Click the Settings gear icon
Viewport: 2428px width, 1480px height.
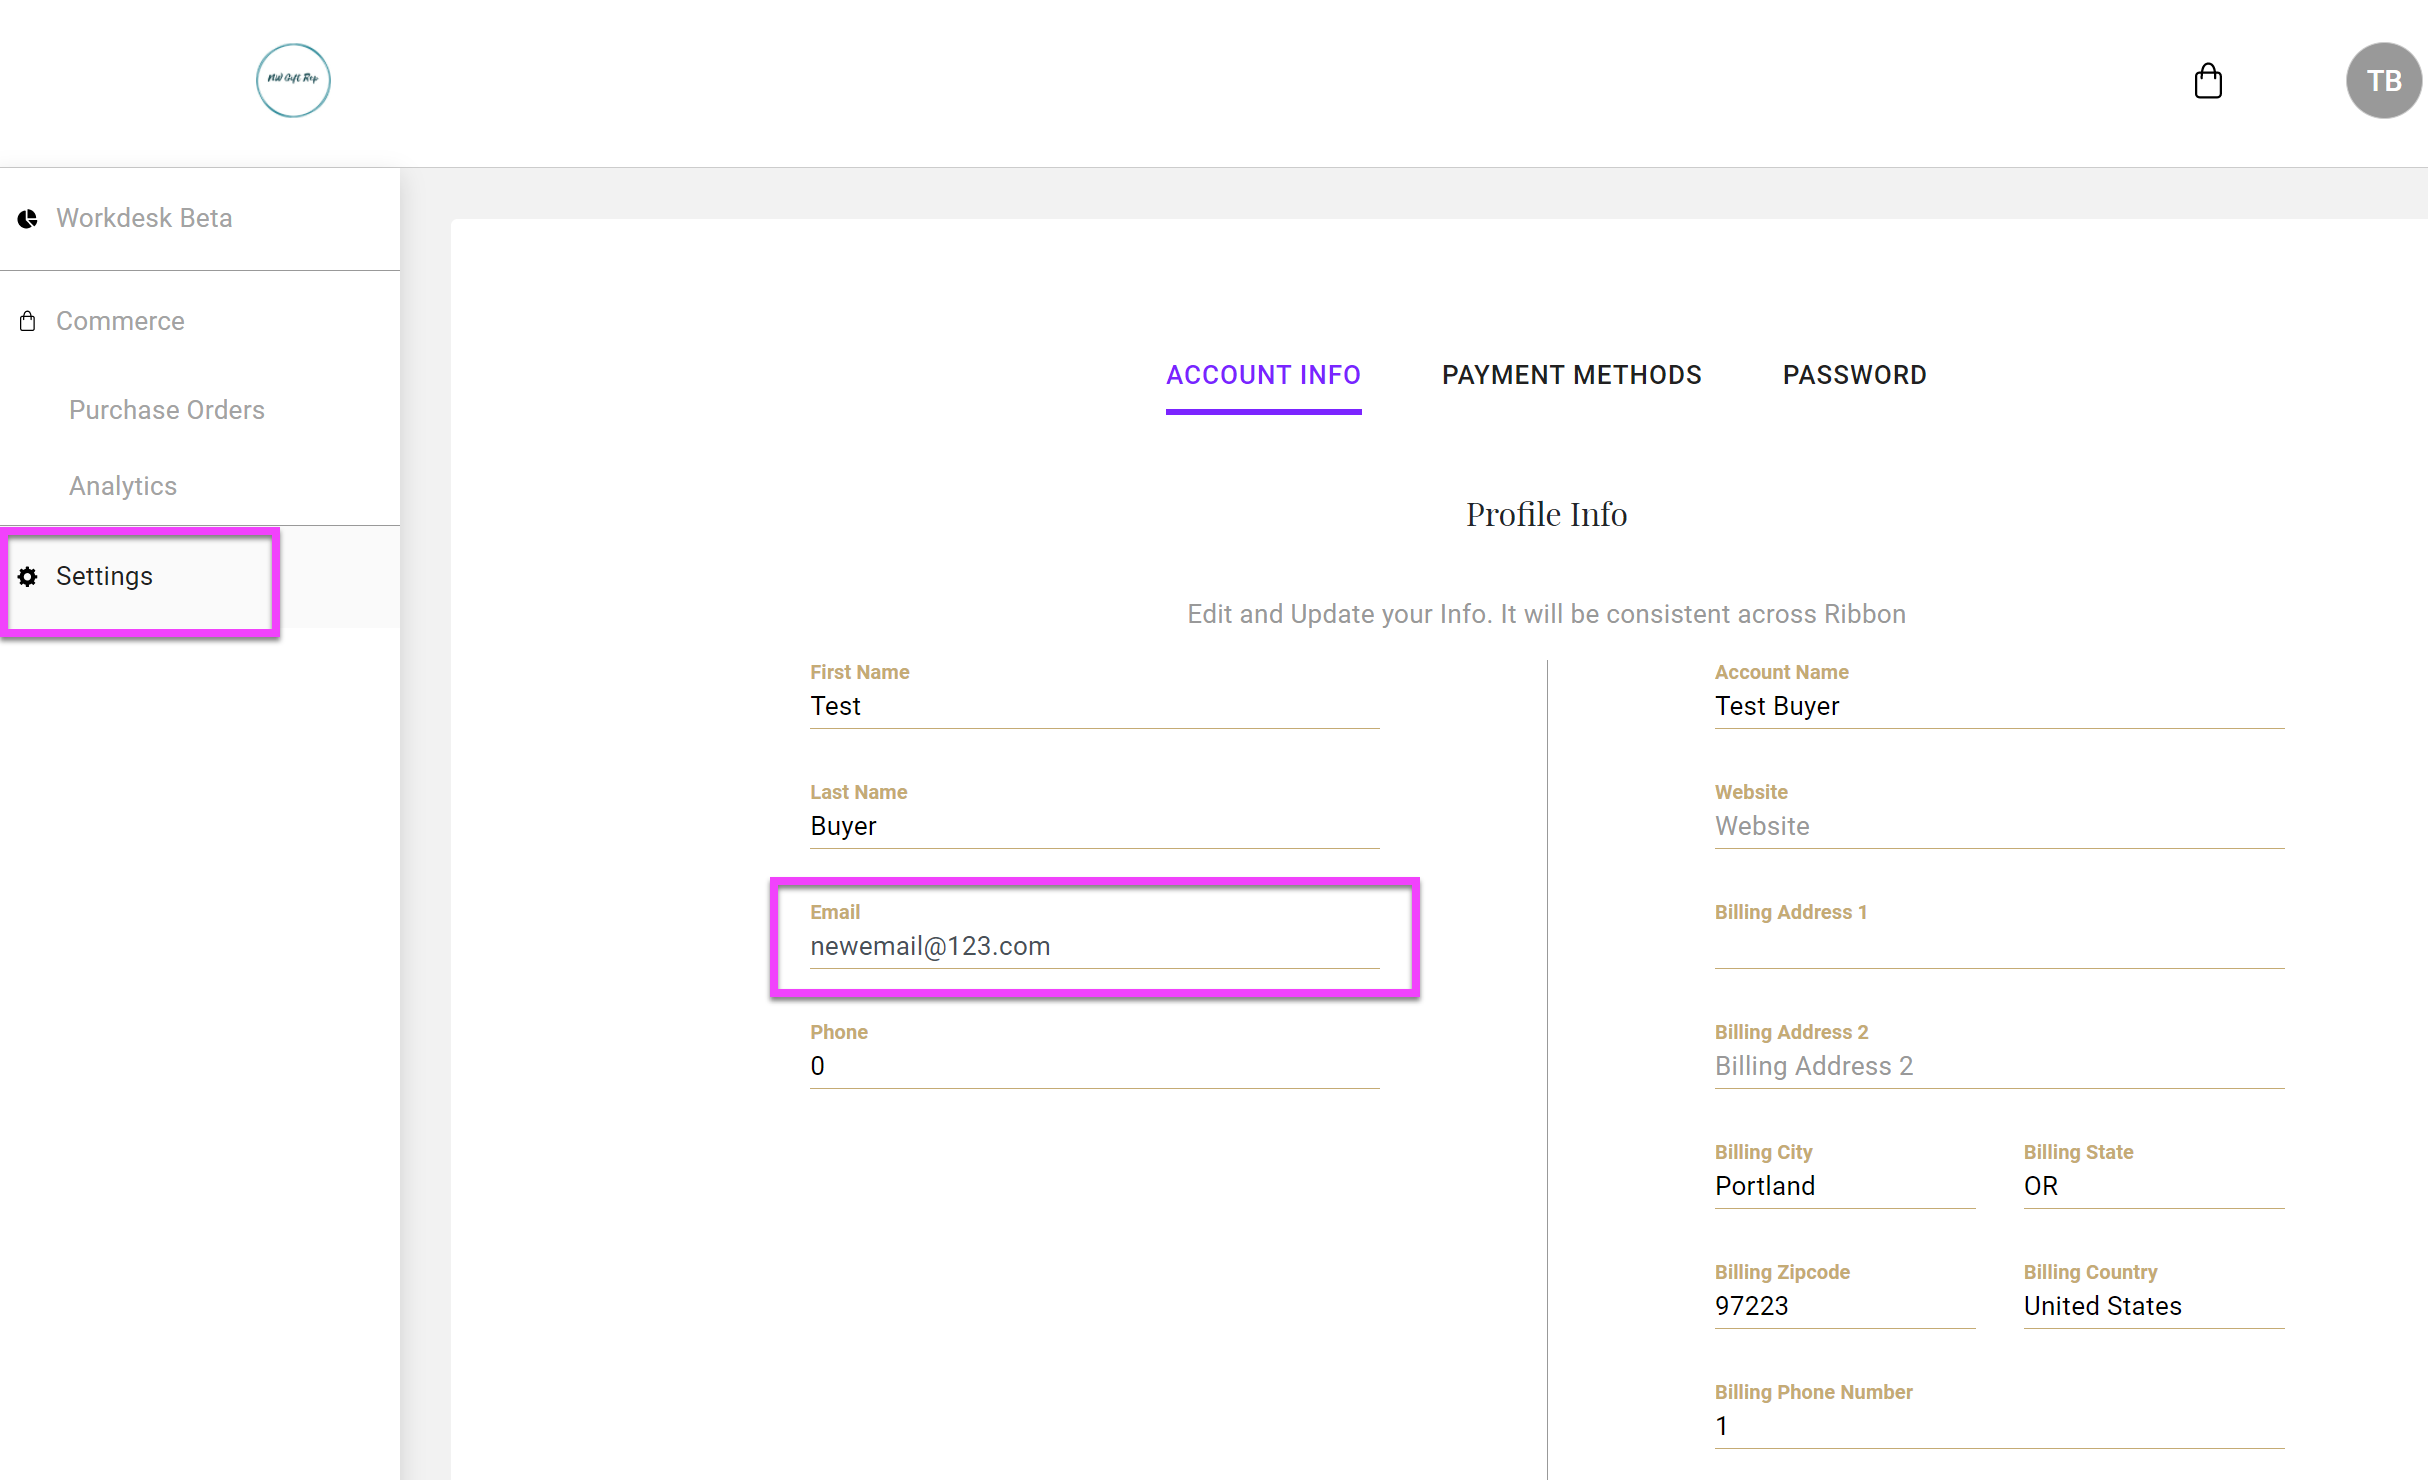[28, 576]
